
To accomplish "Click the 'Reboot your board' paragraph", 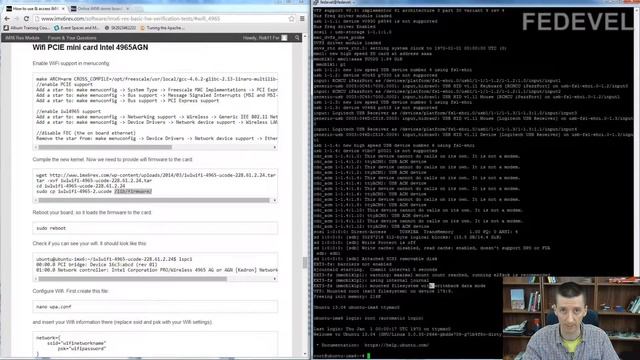I will pos(92,213).
